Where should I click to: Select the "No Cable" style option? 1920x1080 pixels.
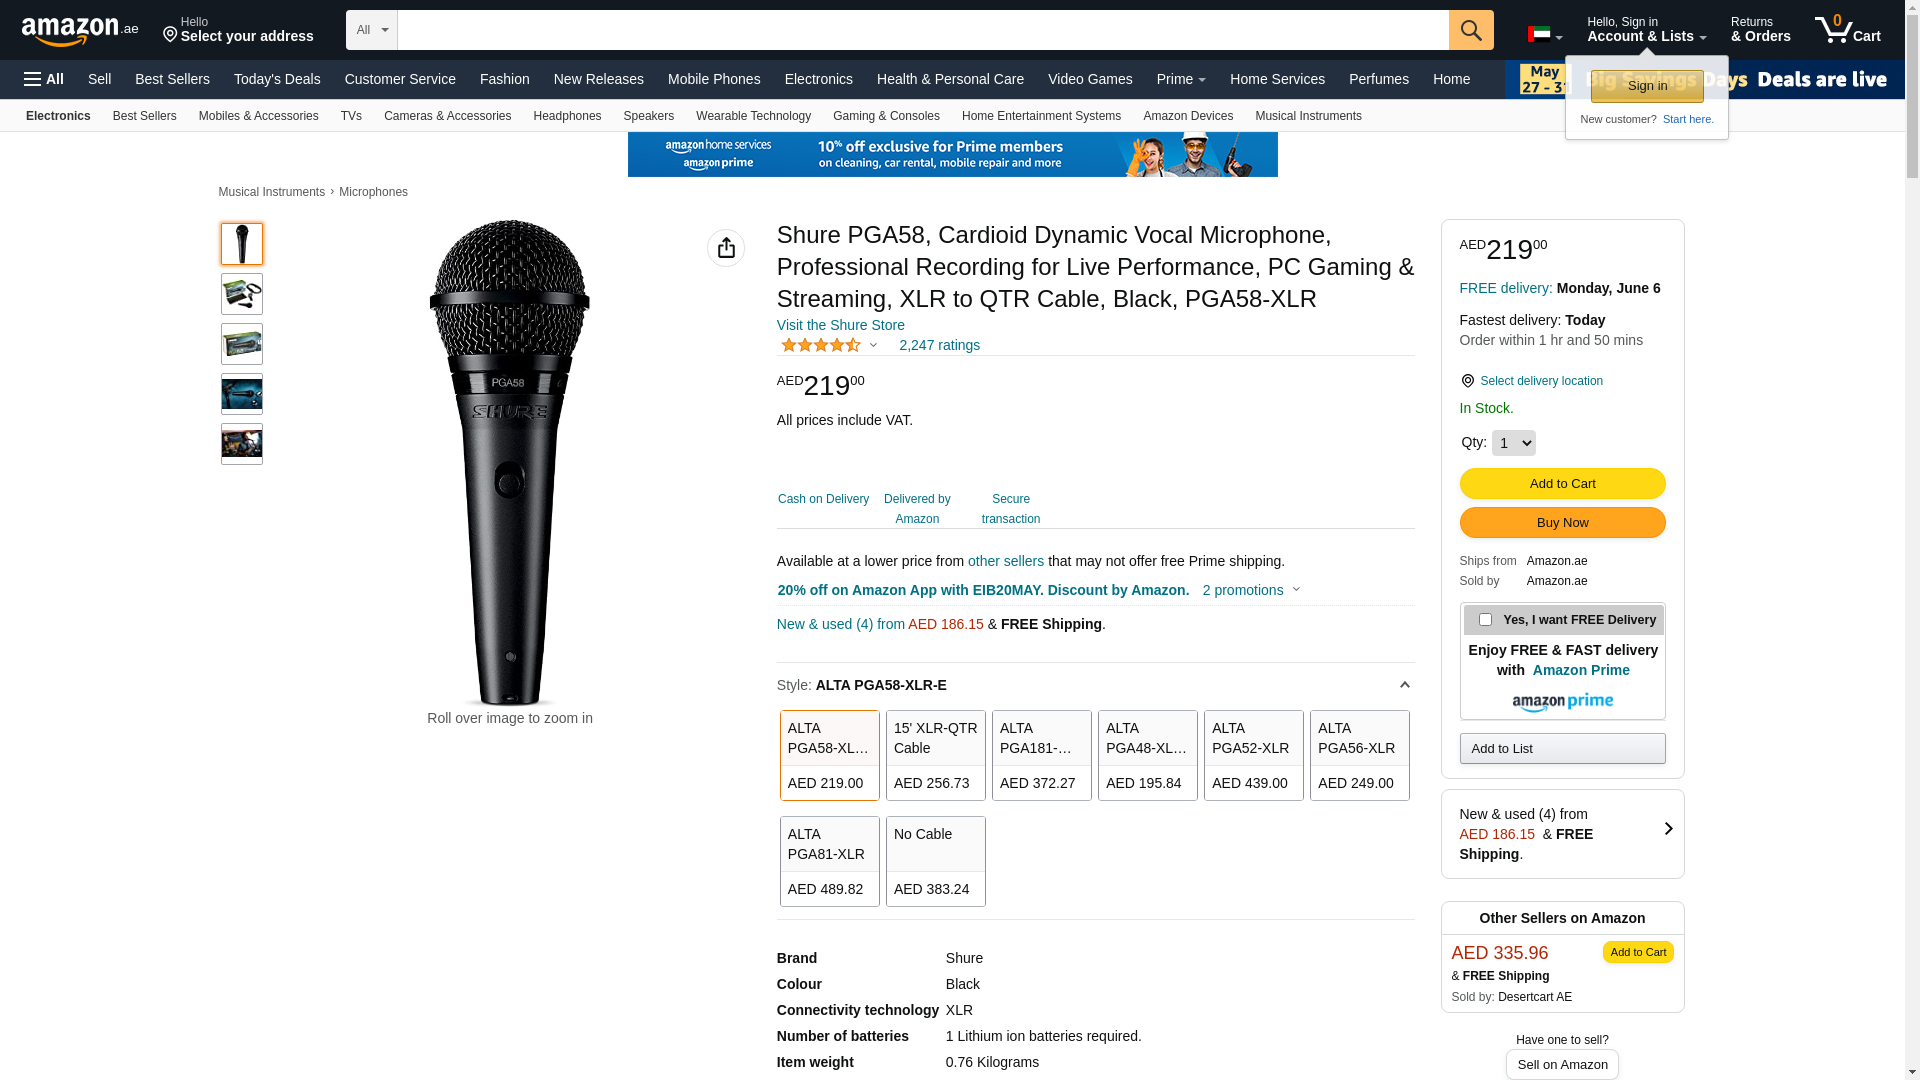pyautogui.click(x=935, y=861)
